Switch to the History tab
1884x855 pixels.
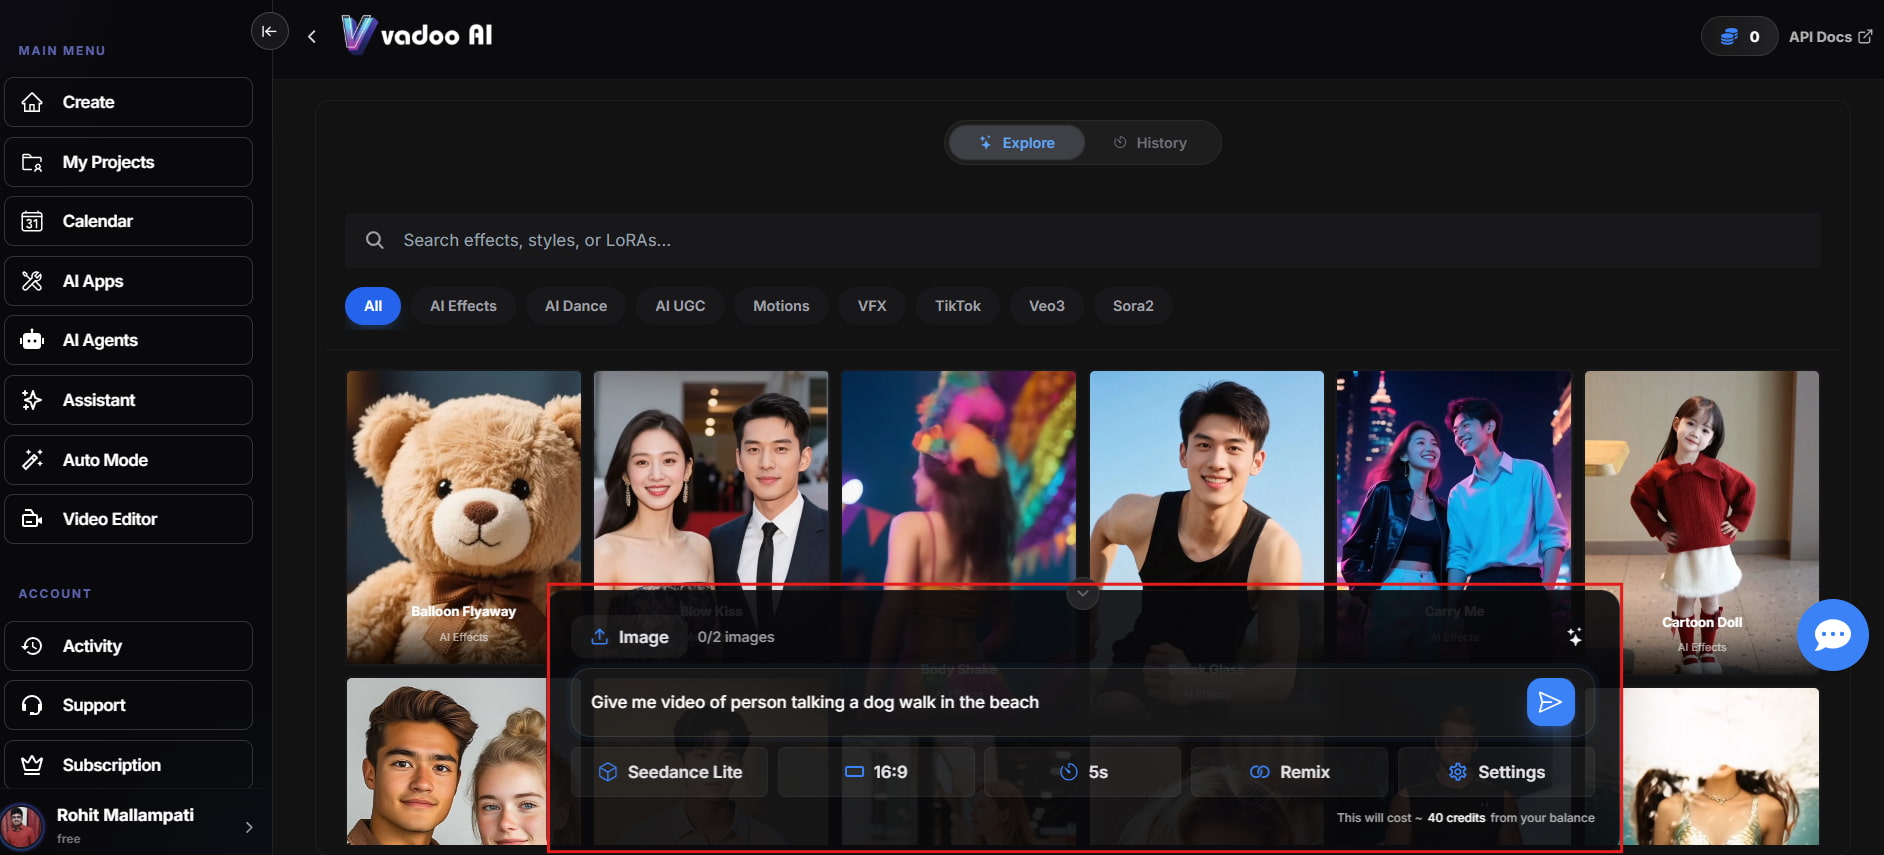pyautogui.click(x=1150, y=143)
